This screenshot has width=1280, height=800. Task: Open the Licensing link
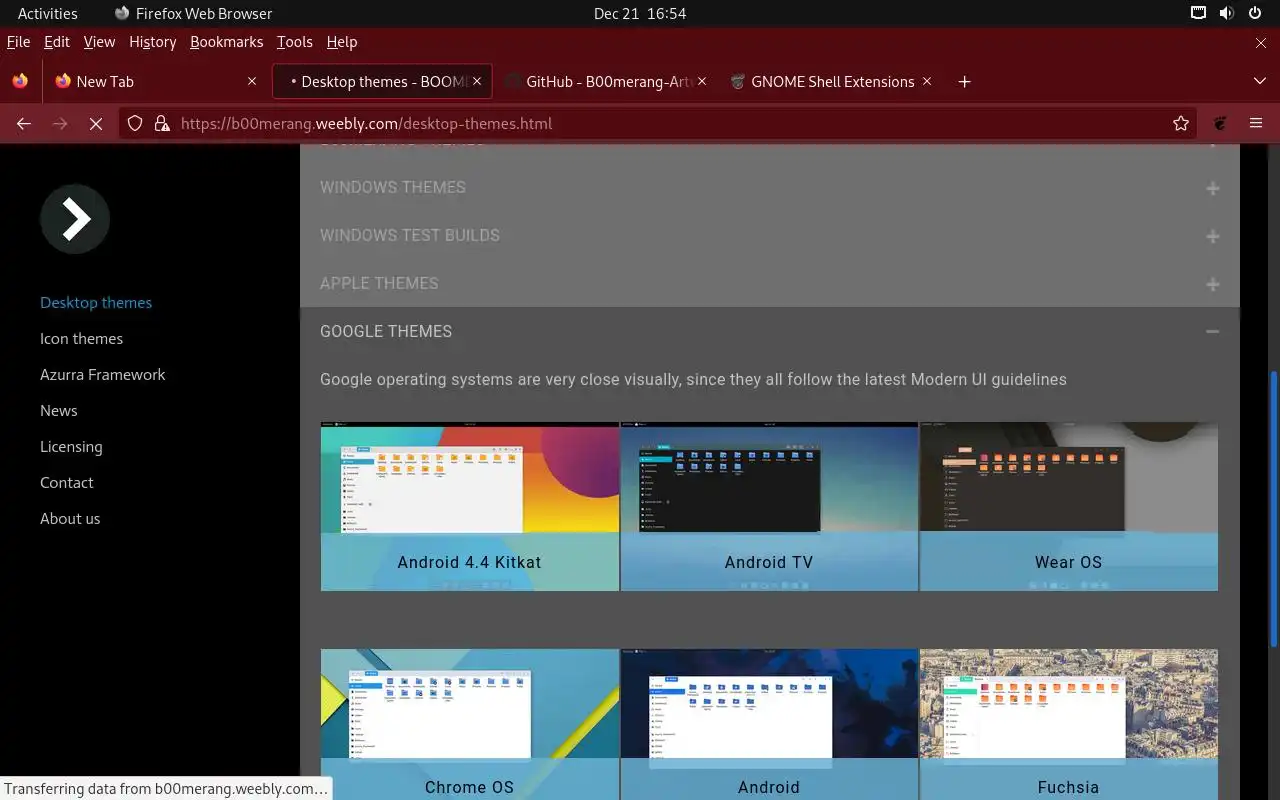(x=71, y=446)
